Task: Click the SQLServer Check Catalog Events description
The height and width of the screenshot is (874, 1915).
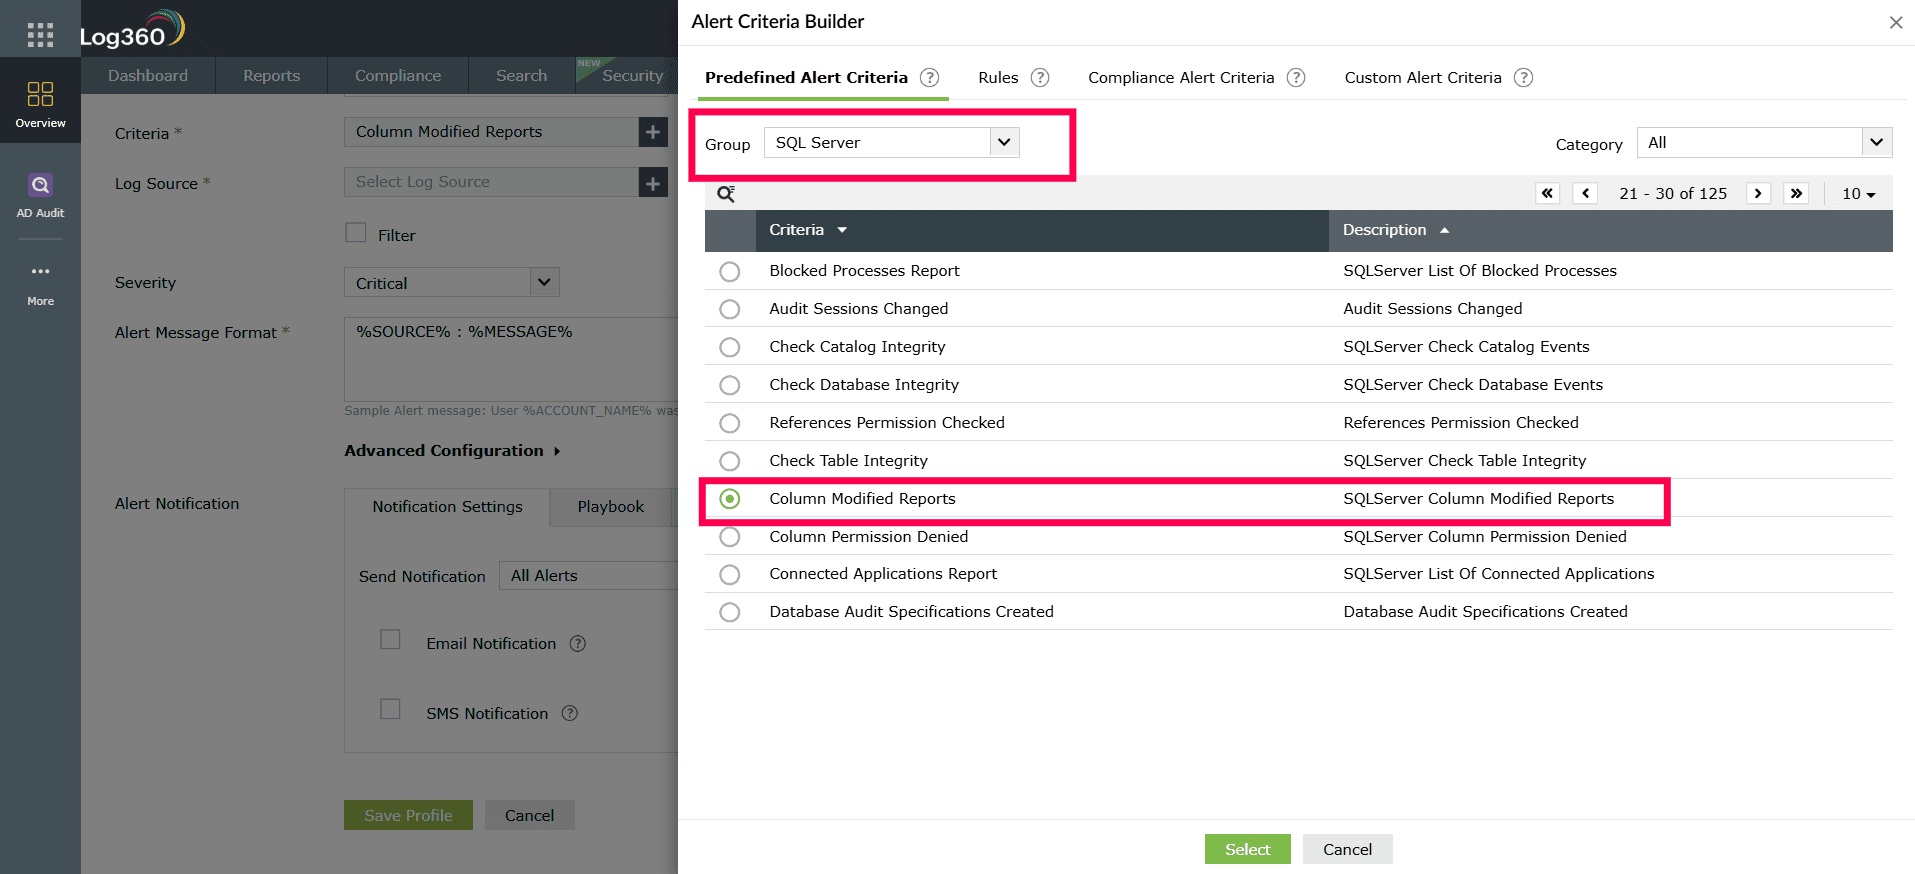Action: pos(1466,347)
